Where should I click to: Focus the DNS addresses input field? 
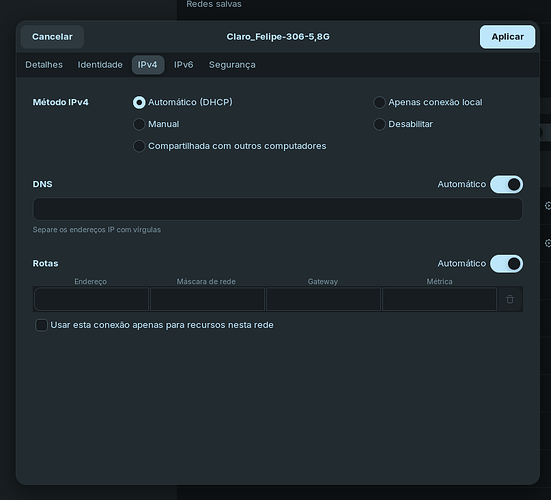tap(278, 209)
